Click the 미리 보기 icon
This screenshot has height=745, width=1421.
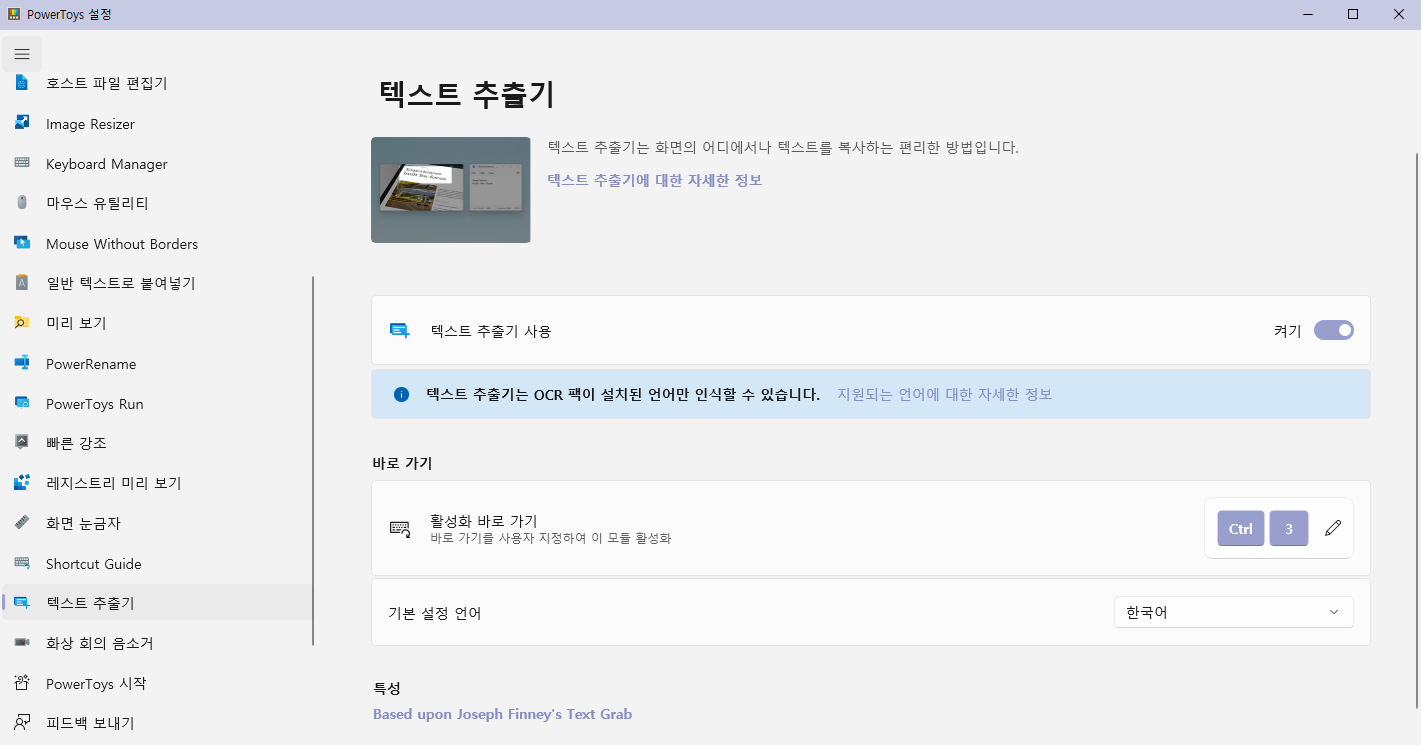[22, 323]
